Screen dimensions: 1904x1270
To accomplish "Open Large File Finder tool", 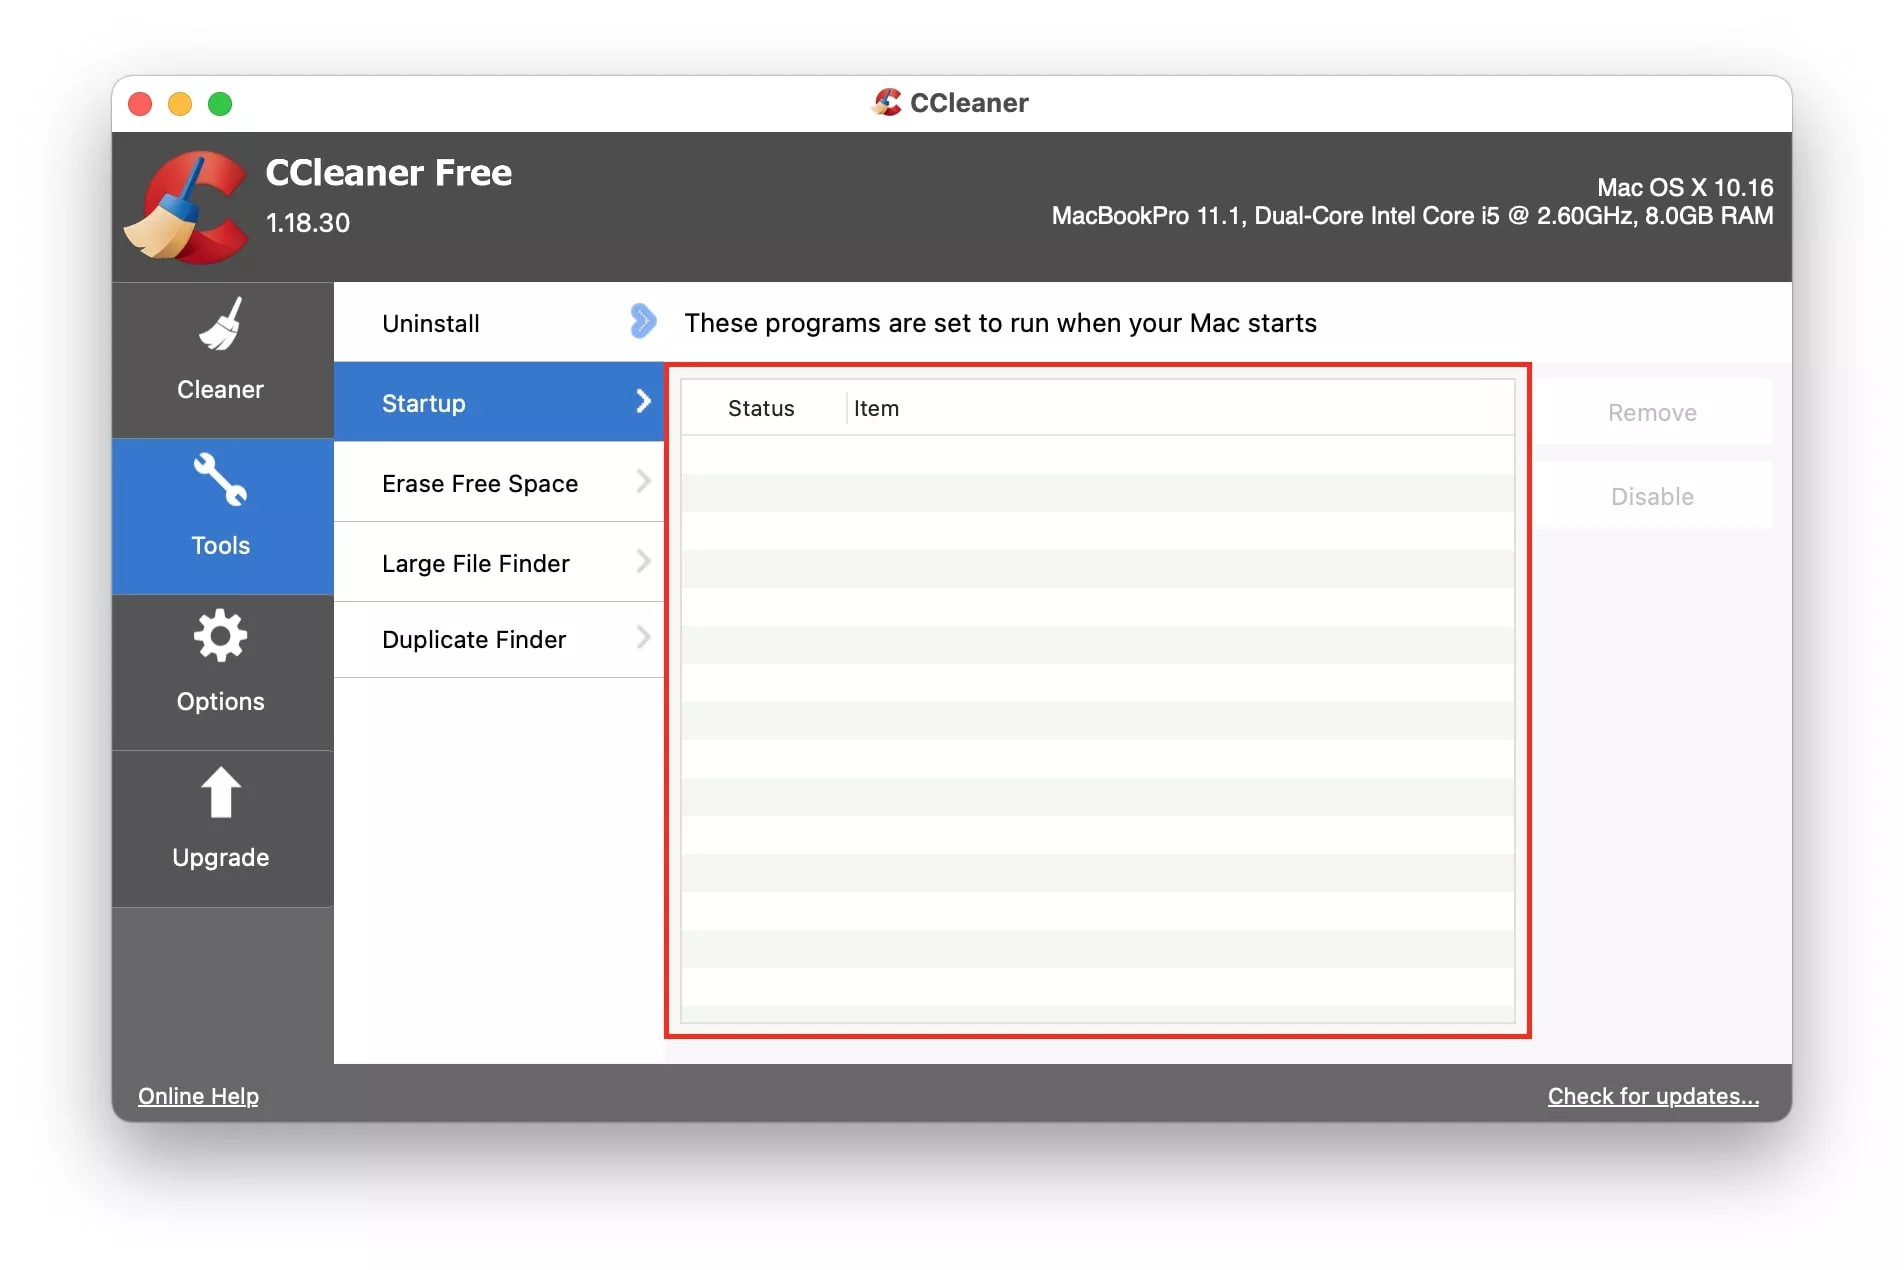I will pos(498,563).
